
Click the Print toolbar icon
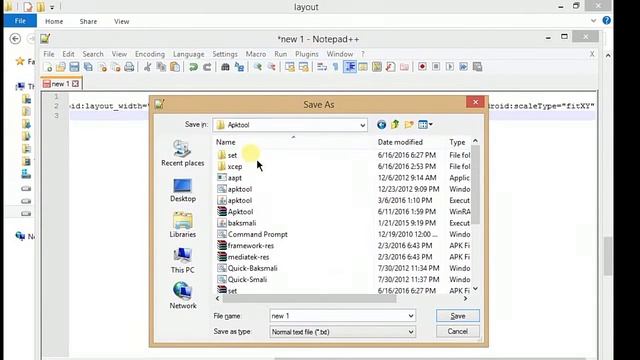tap(129, 67)
